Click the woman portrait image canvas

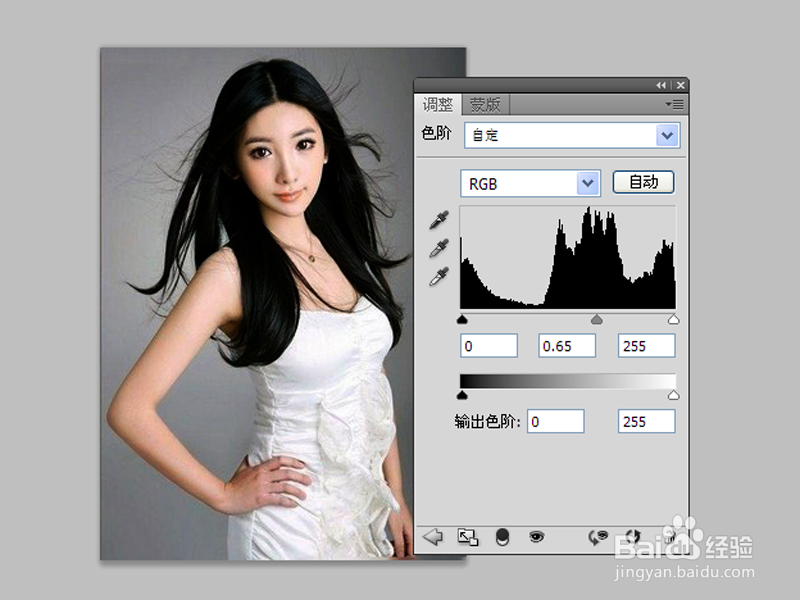pos(283,304)
